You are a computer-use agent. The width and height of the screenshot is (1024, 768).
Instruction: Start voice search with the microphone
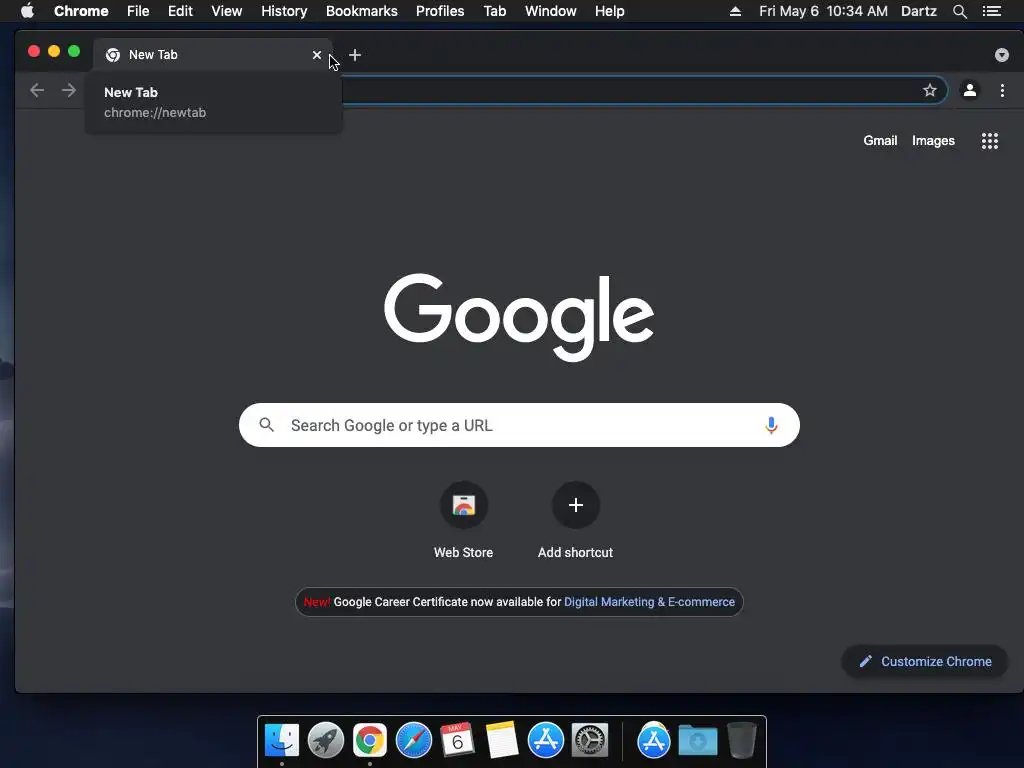pyautogui.click(x=771, y=425)
